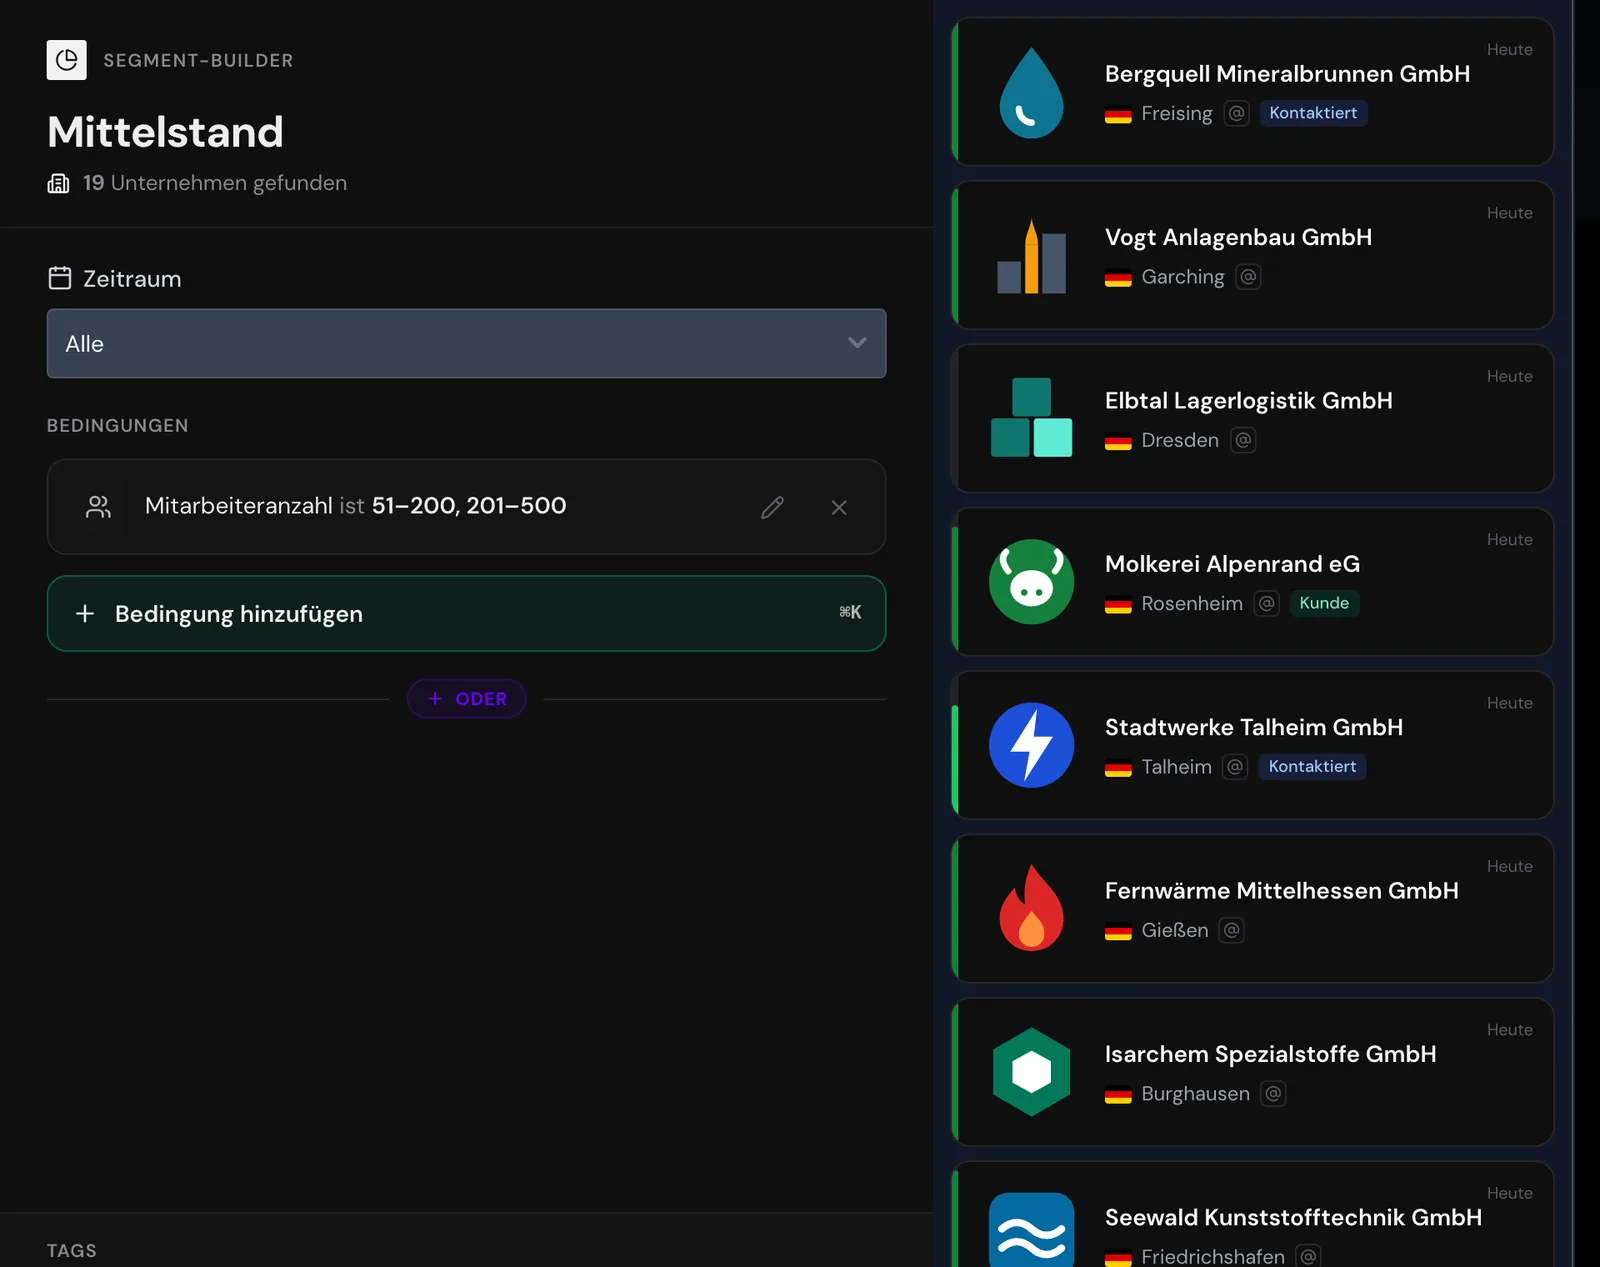Click Heute date on Fernwärme Mittelhessen card

pos(1509,867)
